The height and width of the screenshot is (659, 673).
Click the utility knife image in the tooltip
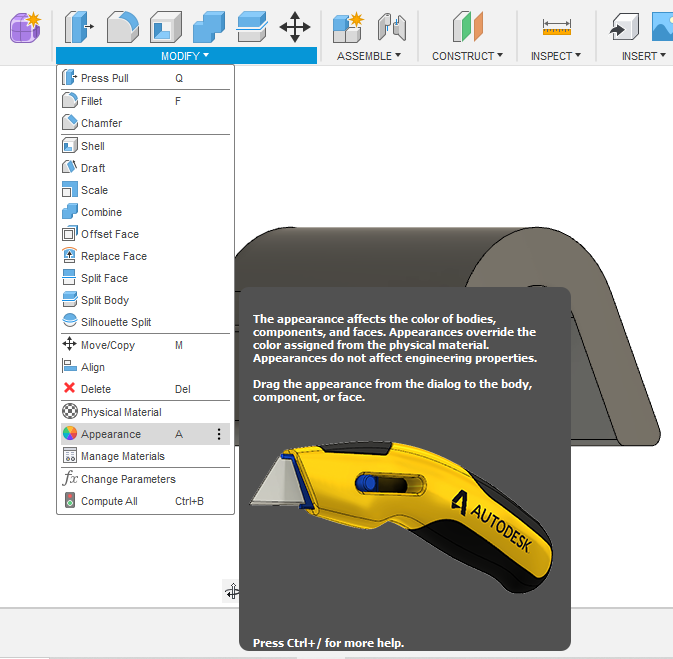point(401,516)
